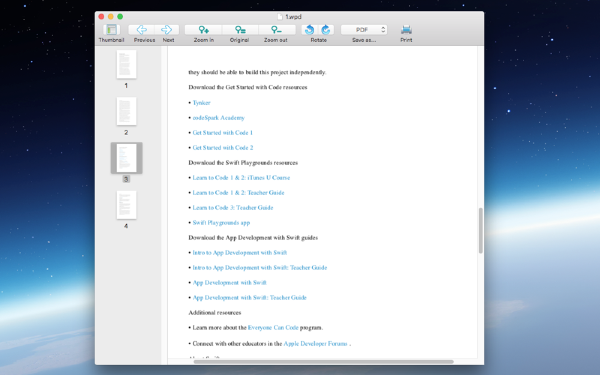This screenshot has height=375, width=600.
Task: Rotate page clockwise
Action: click(x=326, y=29)
